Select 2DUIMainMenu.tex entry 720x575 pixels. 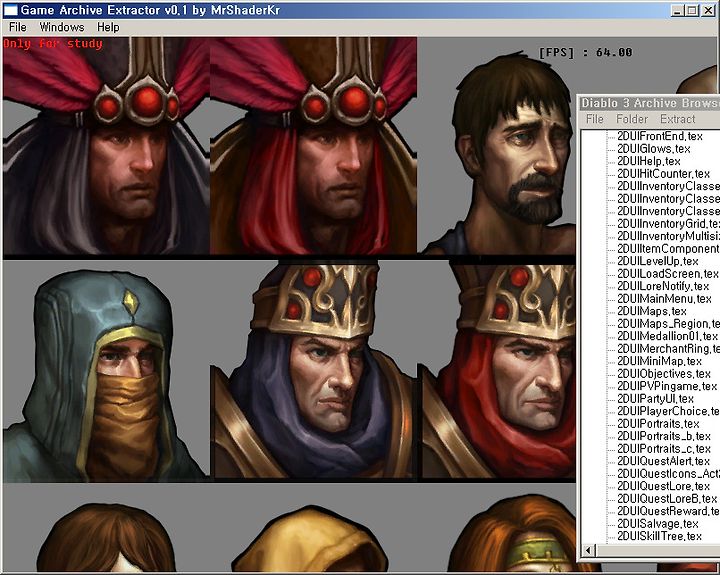(x=664, y=299)
